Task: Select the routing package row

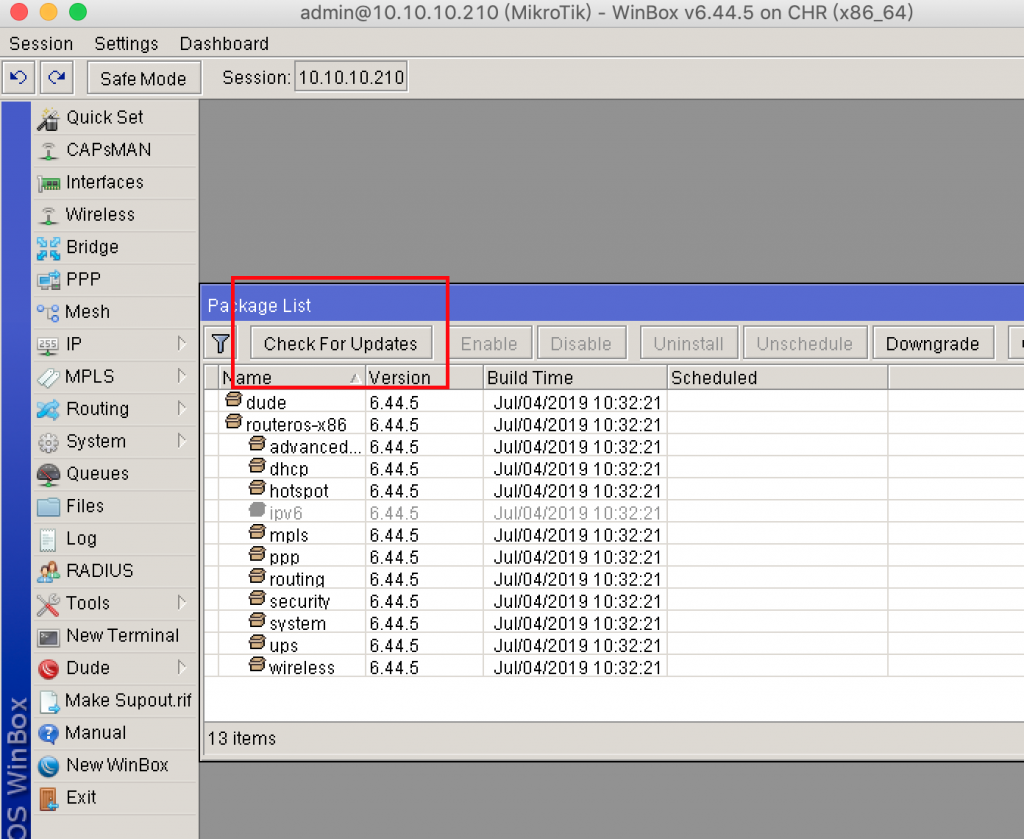Action: 614,579
